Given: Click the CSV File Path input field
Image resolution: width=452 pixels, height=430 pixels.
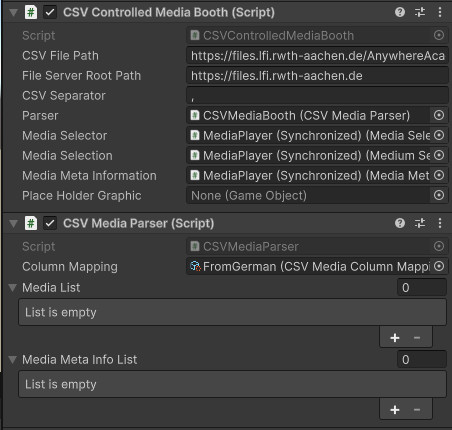Looking at the screenshot, I should pyautogui.click(x=317, y=56).
